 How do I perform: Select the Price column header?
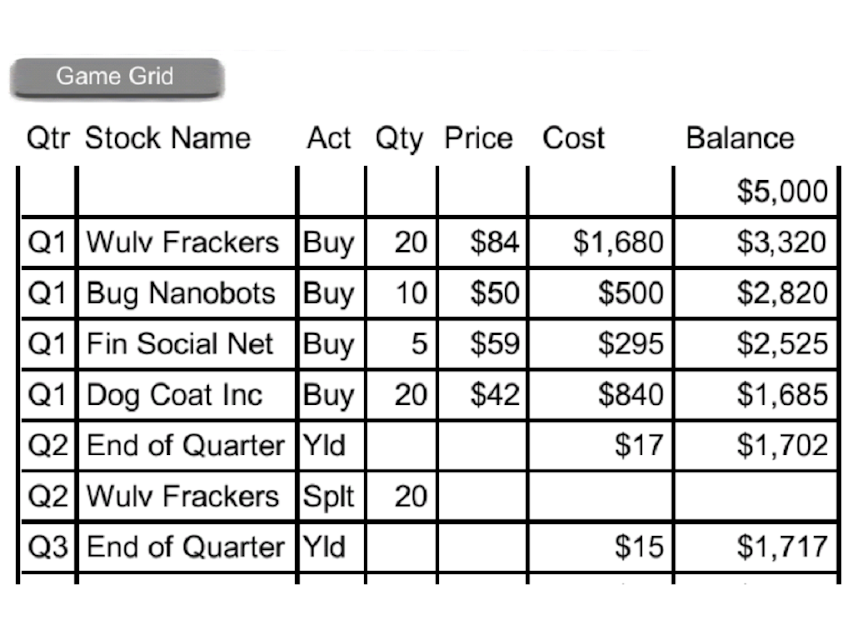click(478, 138)
